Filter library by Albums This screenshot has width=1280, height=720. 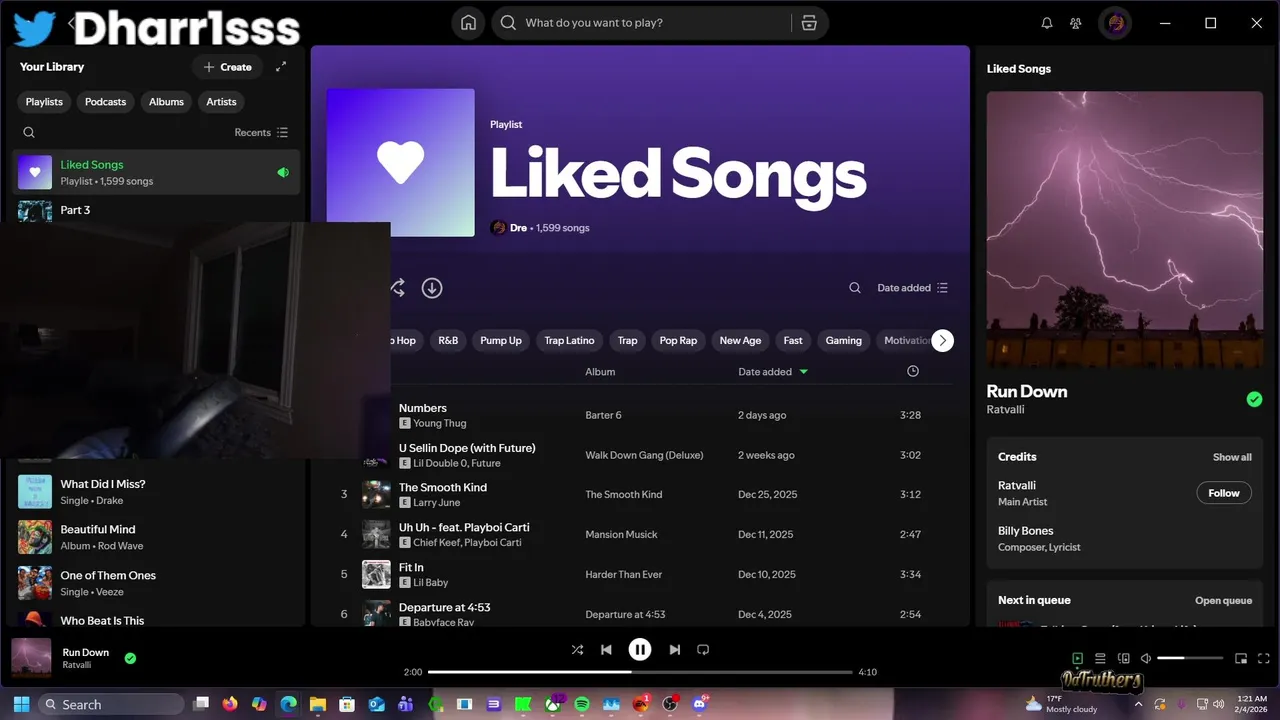pyautogui.click(x=166, y=102)
